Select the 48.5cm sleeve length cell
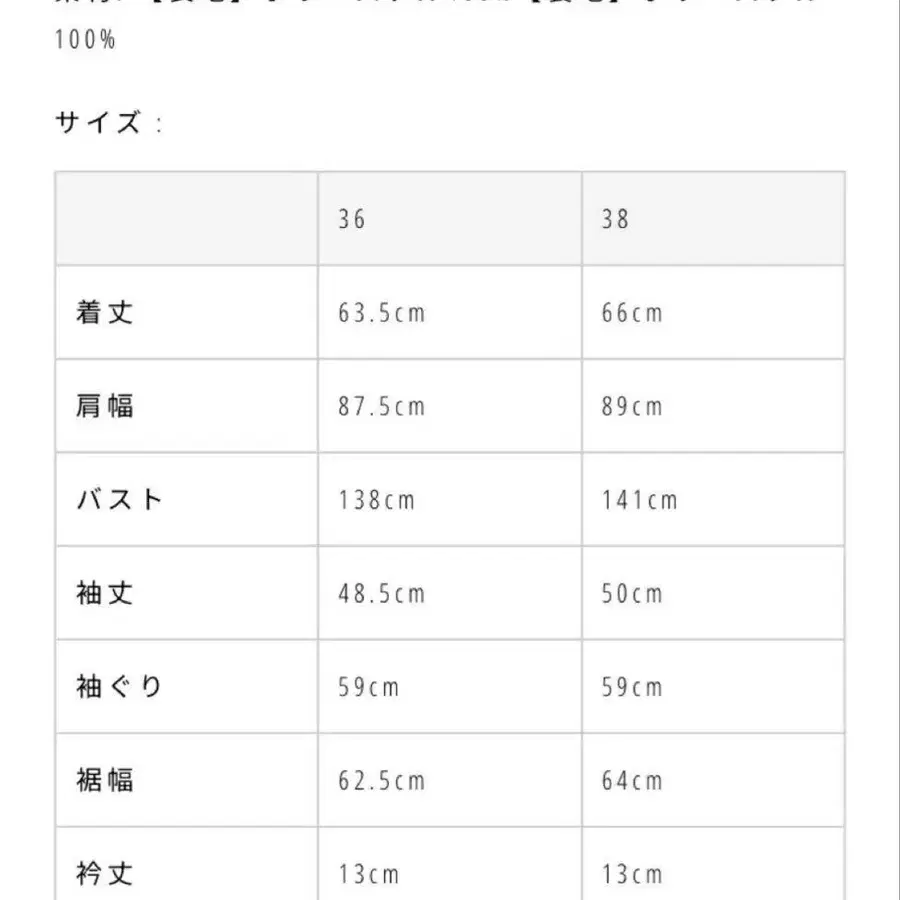This screenshot has width=900, height=900. point(382,594)
